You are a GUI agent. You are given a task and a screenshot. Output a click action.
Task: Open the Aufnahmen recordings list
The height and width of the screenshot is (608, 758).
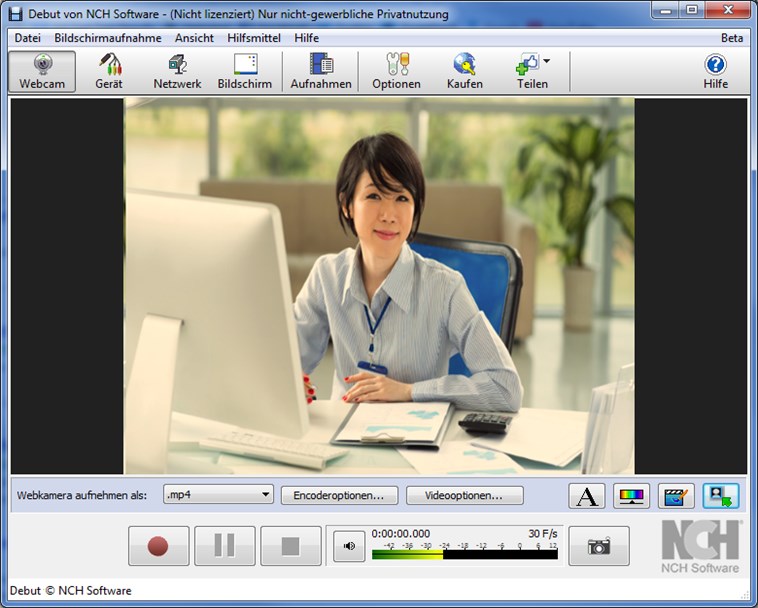coord(321,72)
